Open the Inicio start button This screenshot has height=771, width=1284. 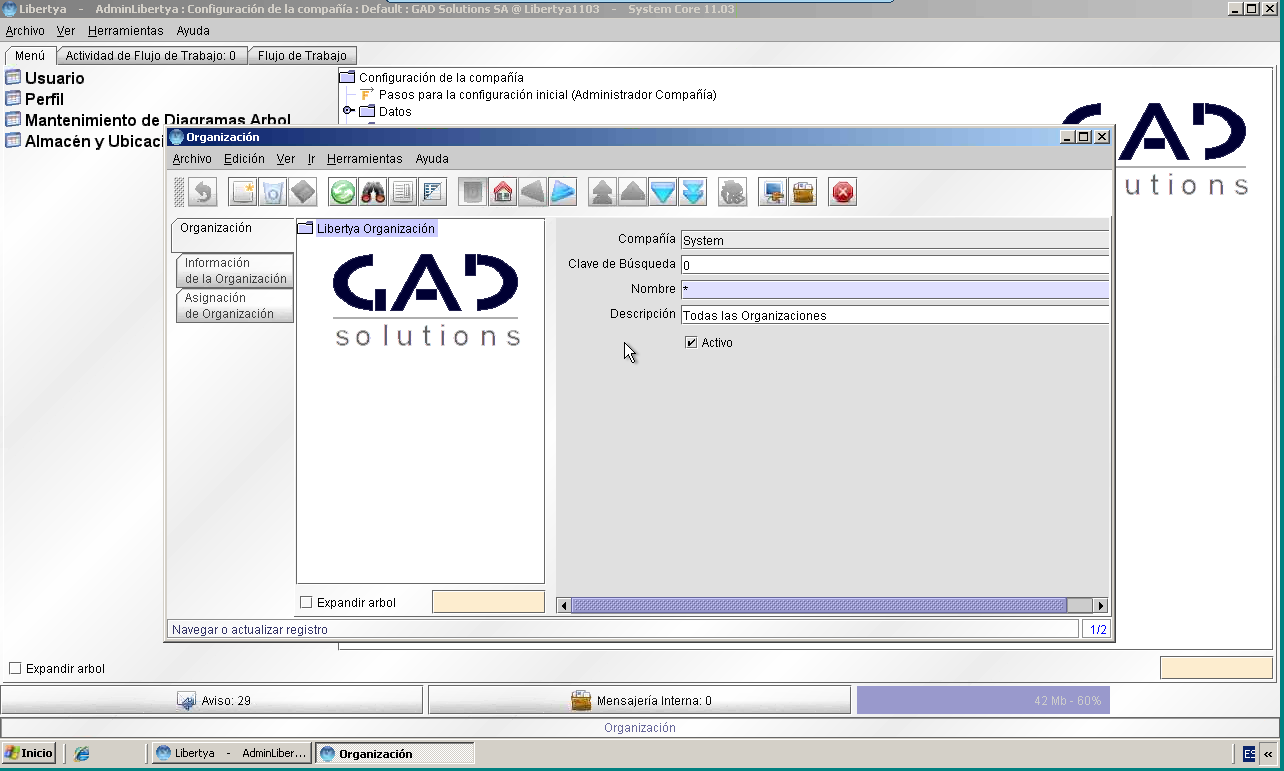pos(29,754)
